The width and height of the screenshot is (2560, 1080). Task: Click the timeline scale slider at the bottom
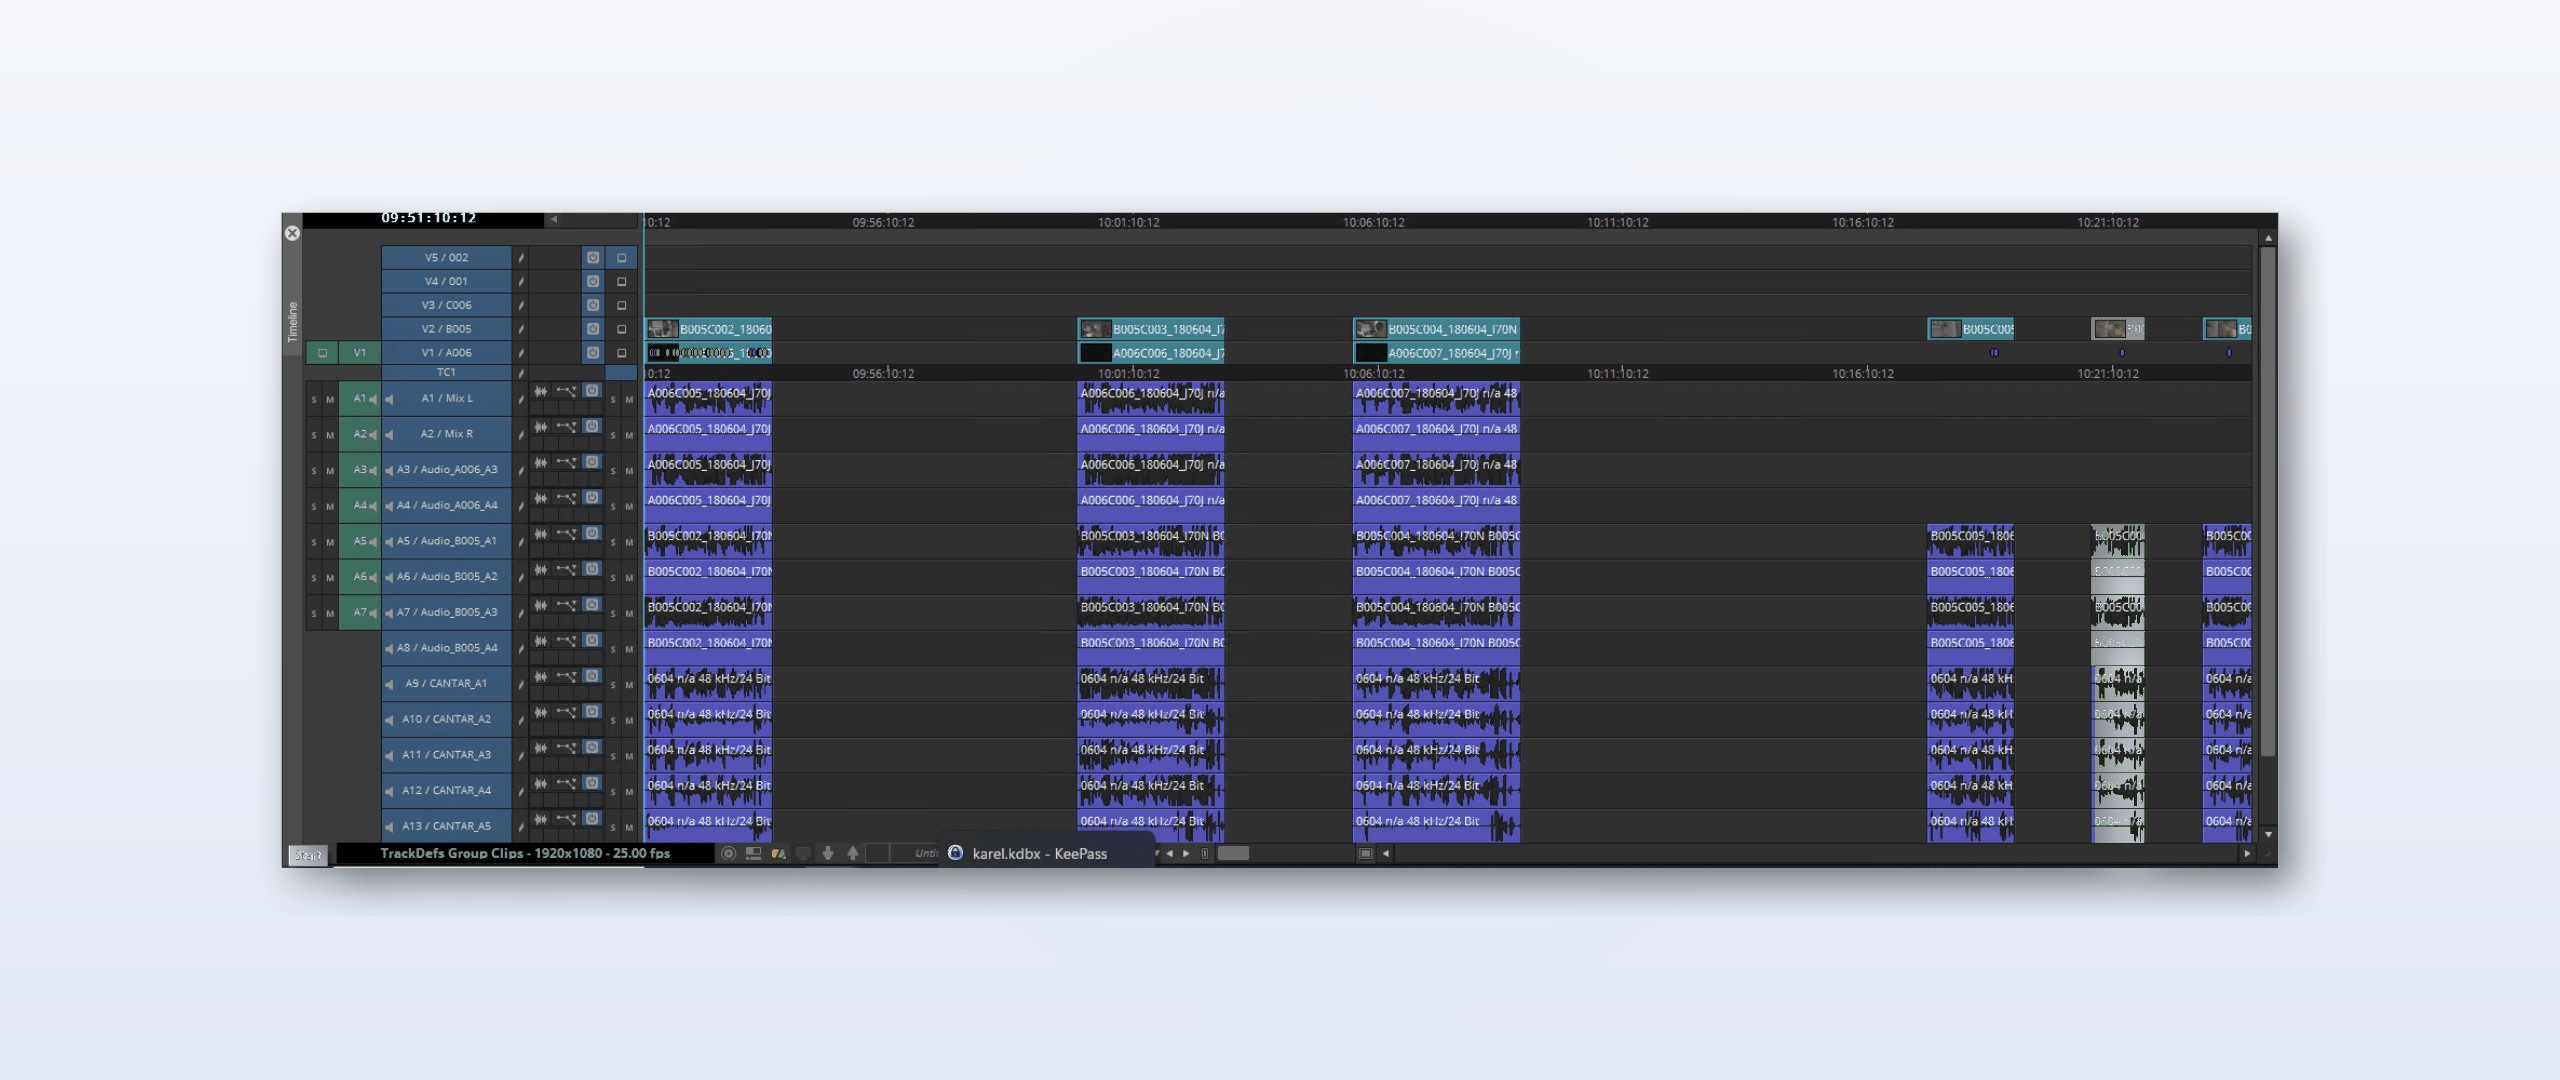click(x=1233, y=853)
